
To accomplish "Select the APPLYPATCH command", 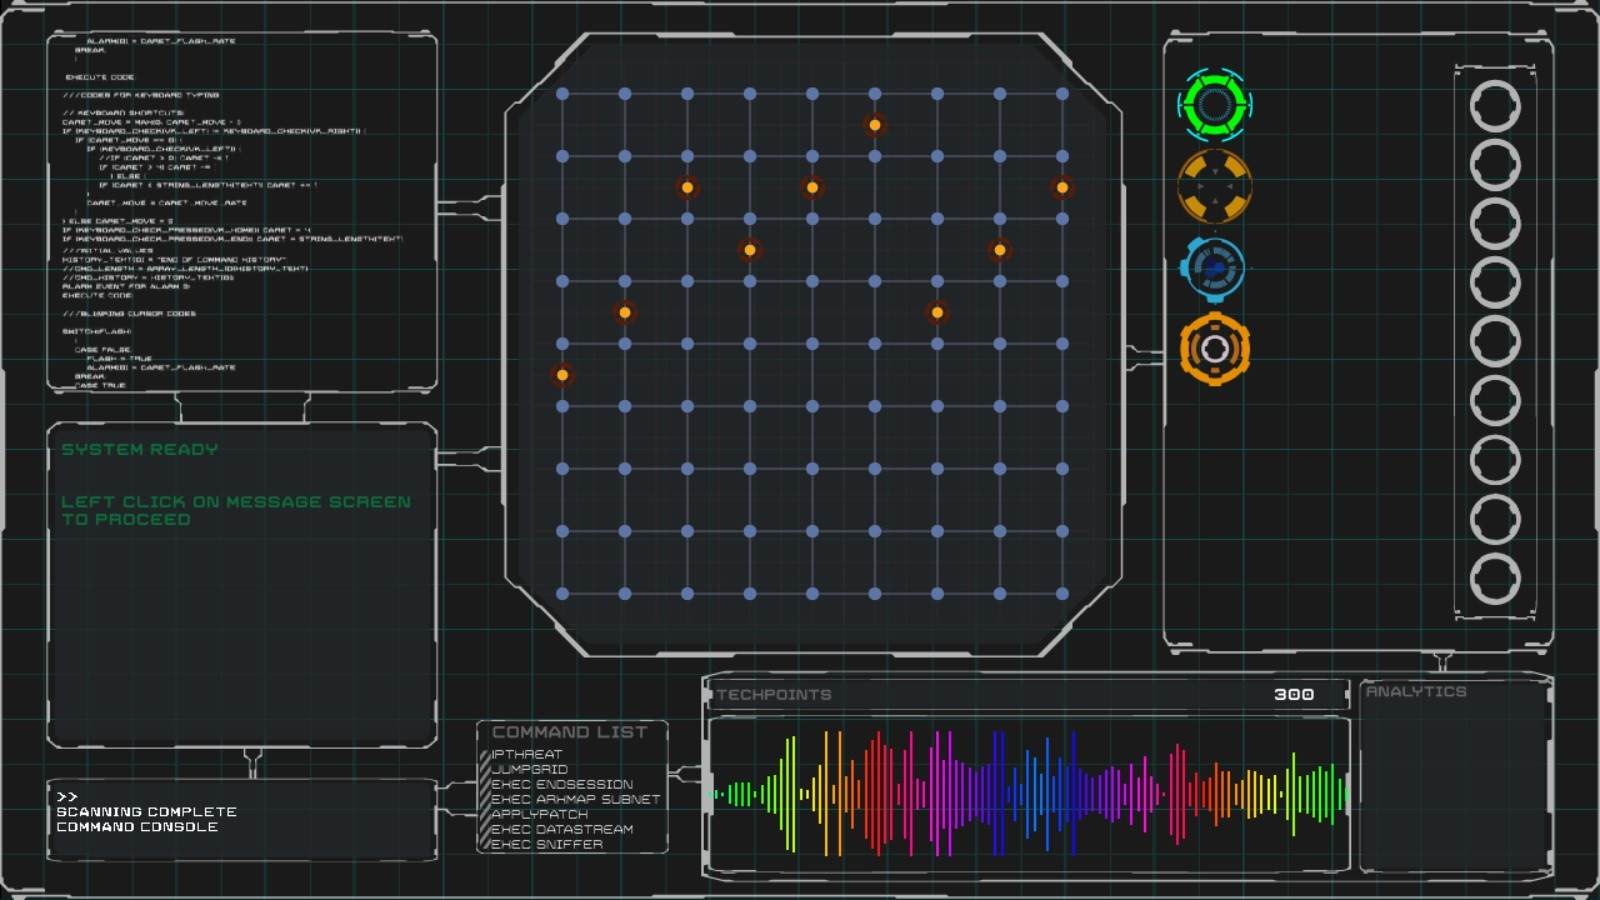I will click(x=539, y=814).
